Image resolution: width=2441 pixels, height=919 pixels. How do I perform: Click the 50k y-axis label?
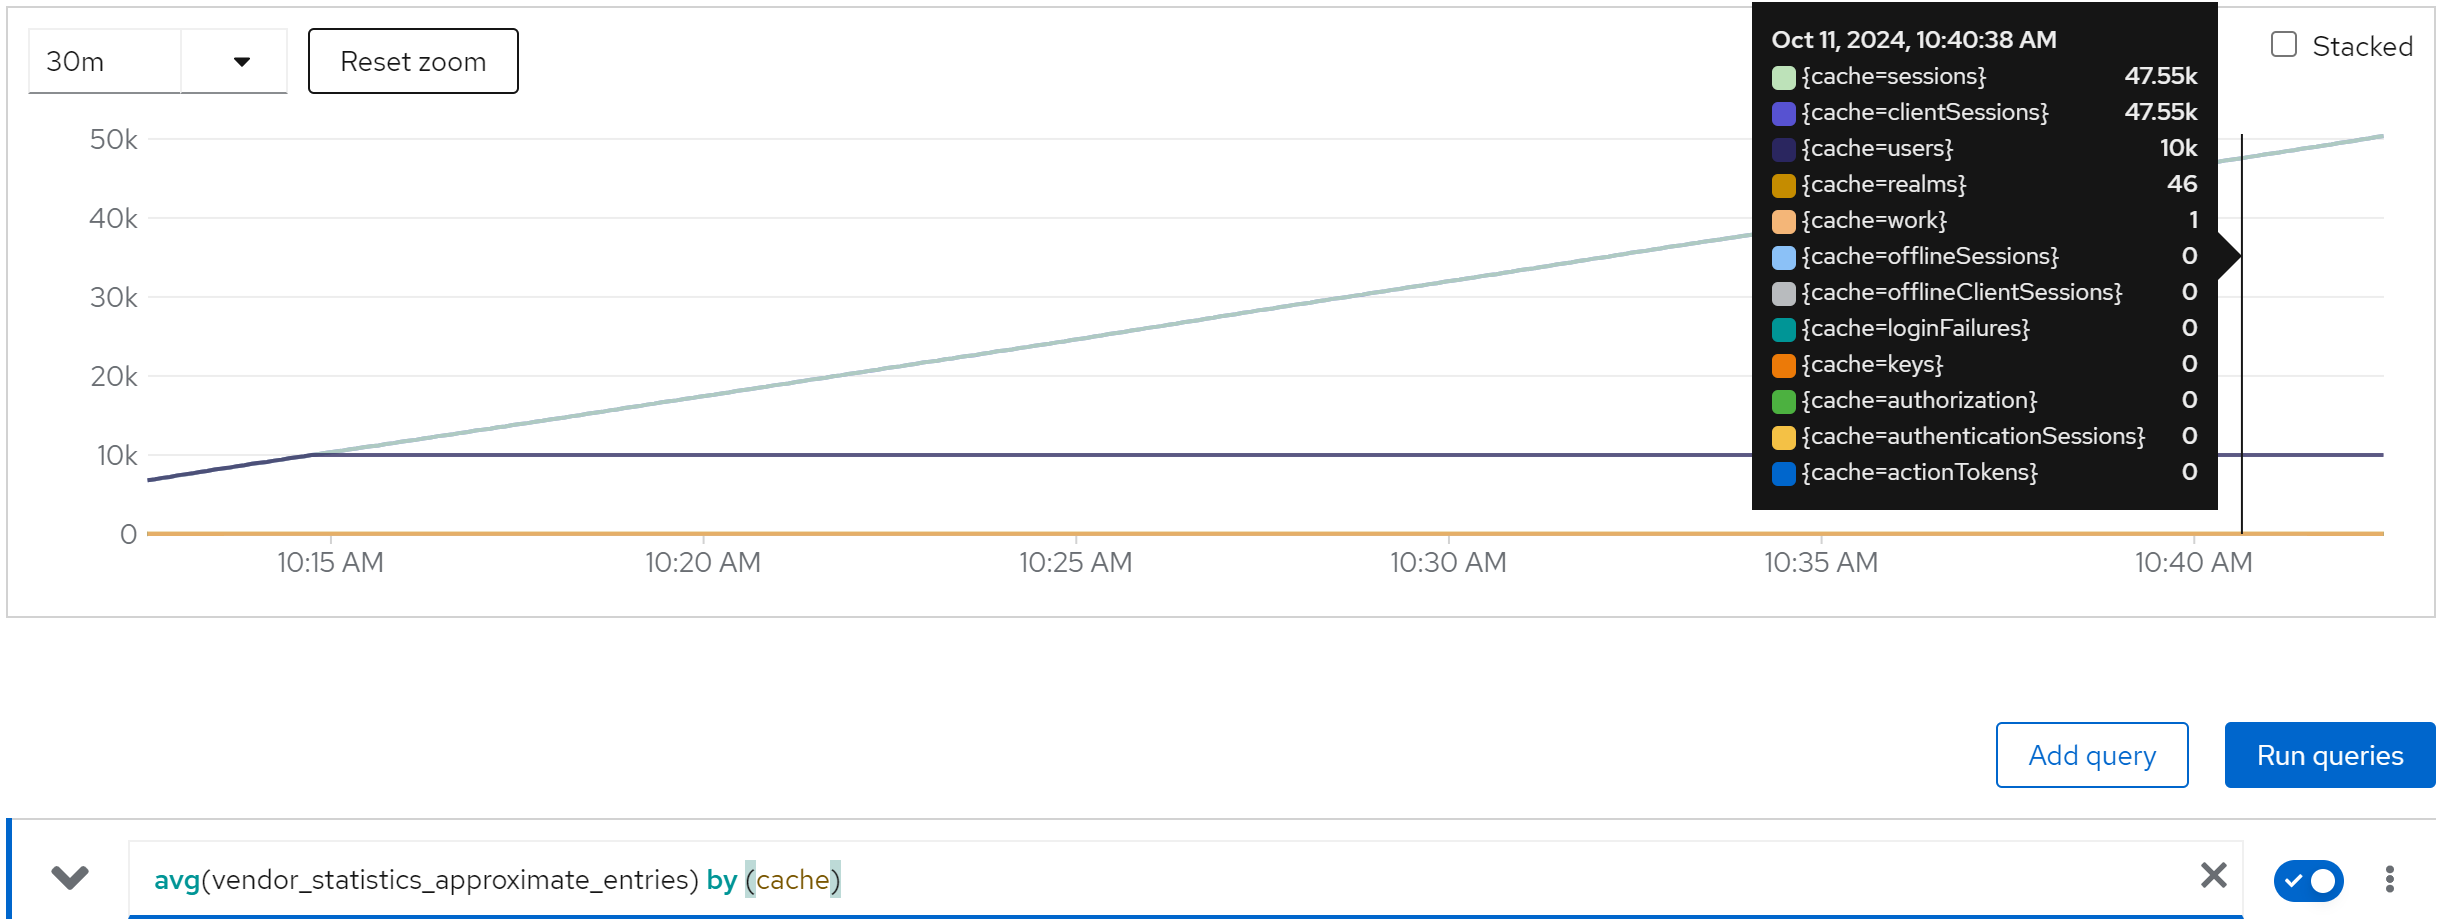[113, 139]
